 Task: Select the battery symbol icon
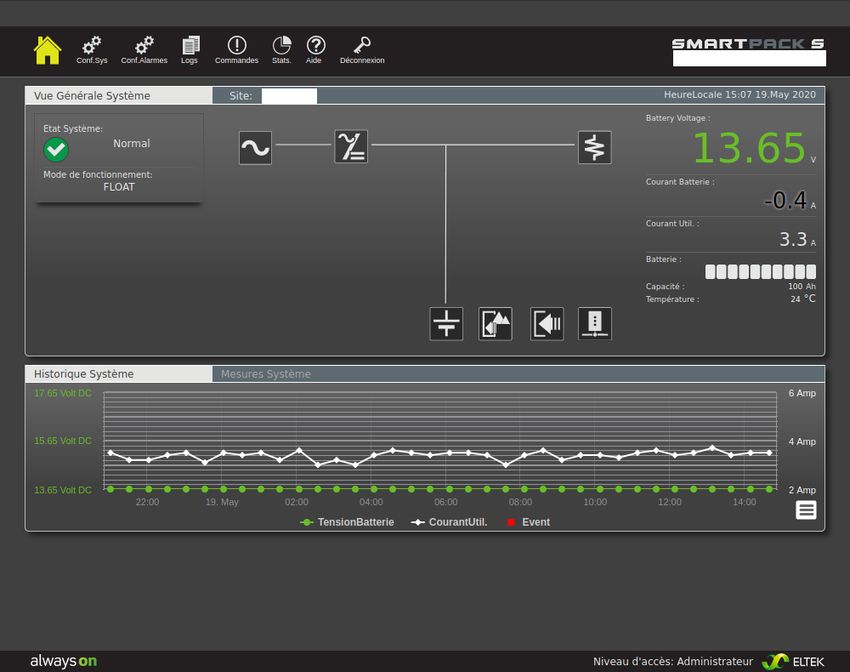(x=446, y=324)
